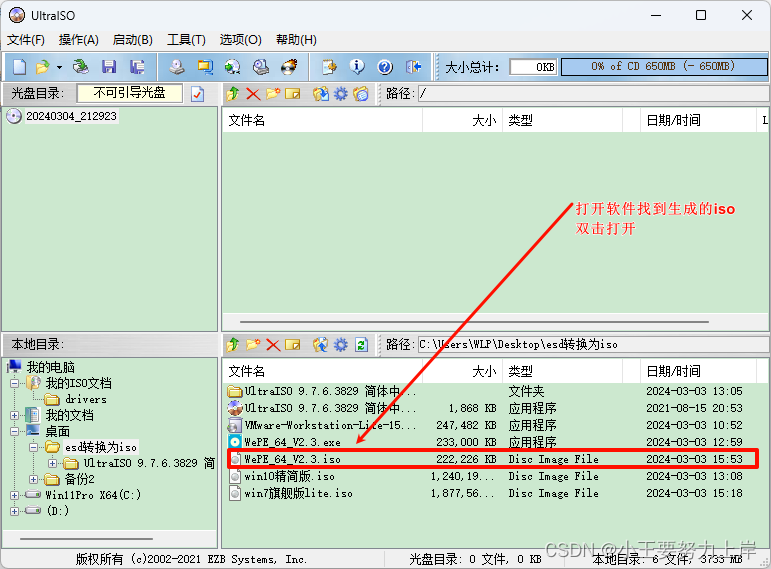Click the 0% of CD 650MB capacity bar
This screenshot has width=771, height=569.
[x=664, y=66]
